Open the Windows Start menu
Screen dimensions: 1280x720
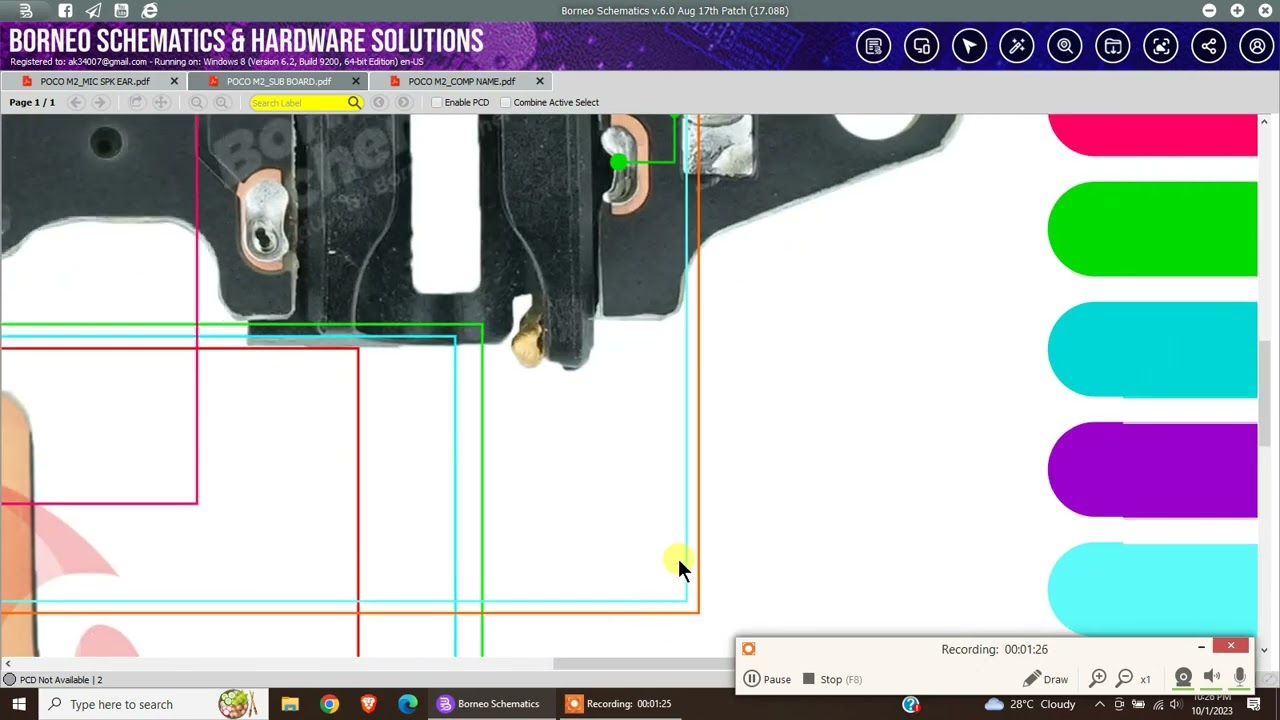[19, 704]
